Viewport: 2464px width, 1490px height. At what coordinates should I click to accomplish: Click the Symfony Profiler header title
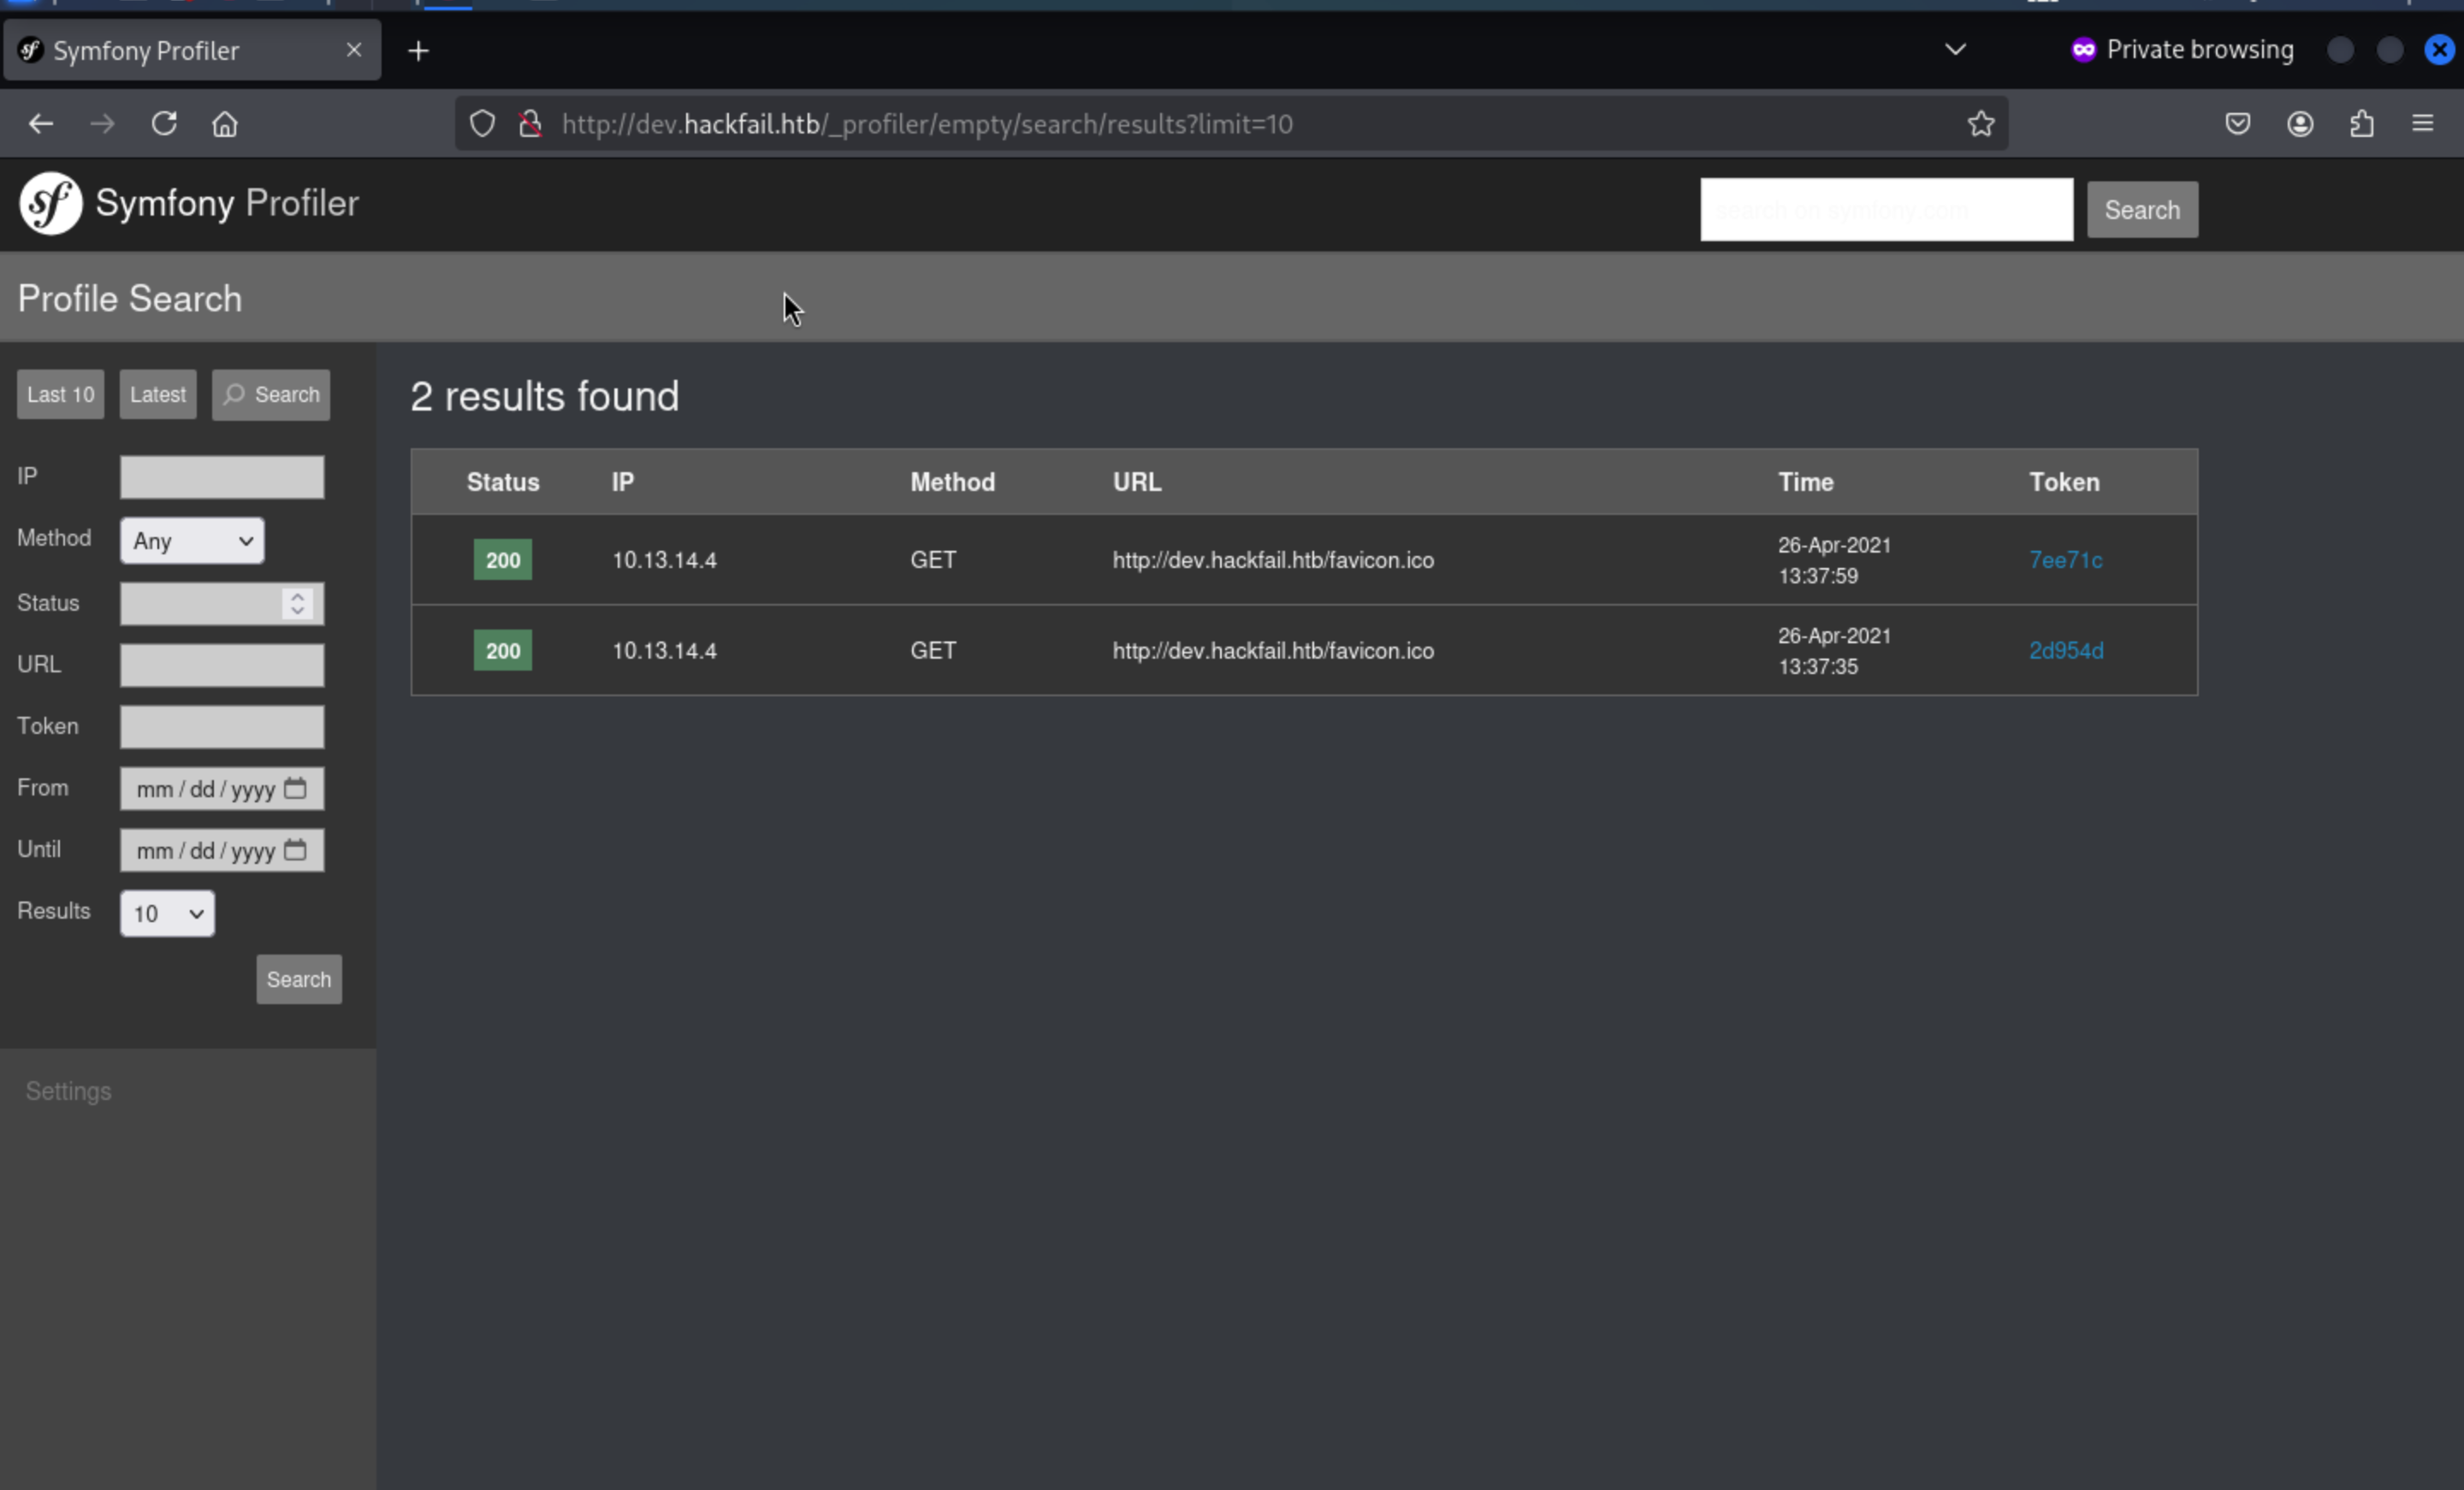coord(227,203)
